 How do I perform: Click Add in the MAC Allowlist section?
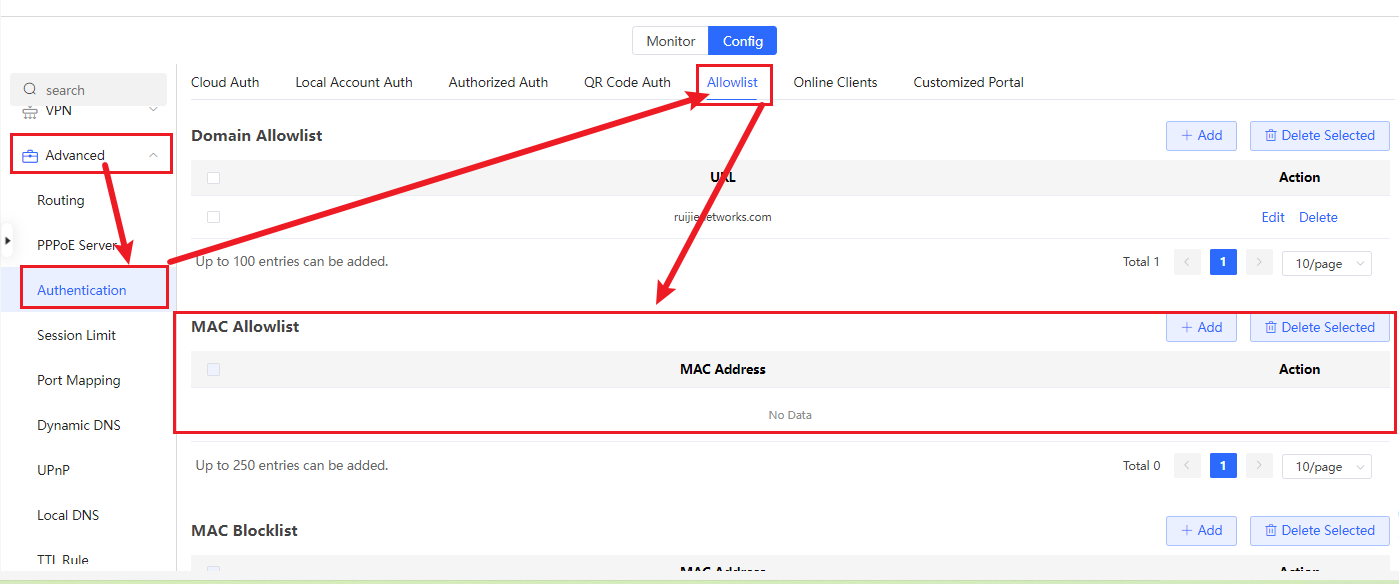coord(1201,328)
